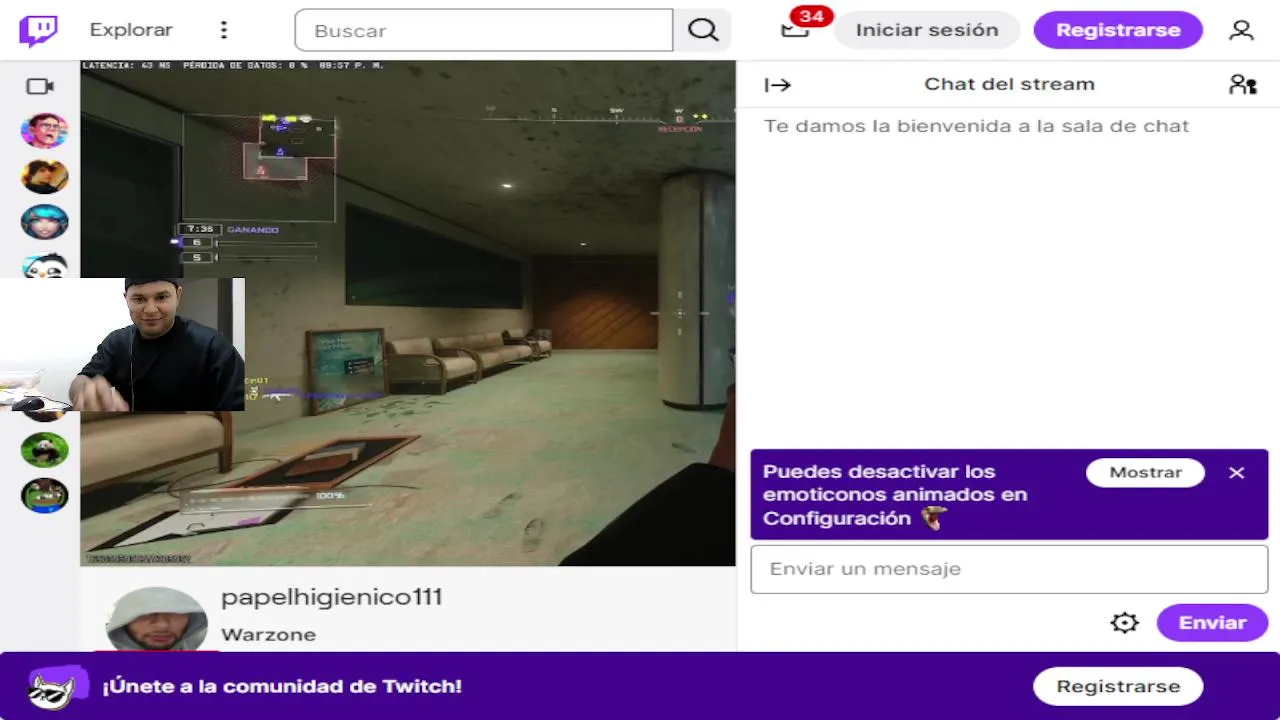Open the Twitch home logo

(x=38, y=30)
